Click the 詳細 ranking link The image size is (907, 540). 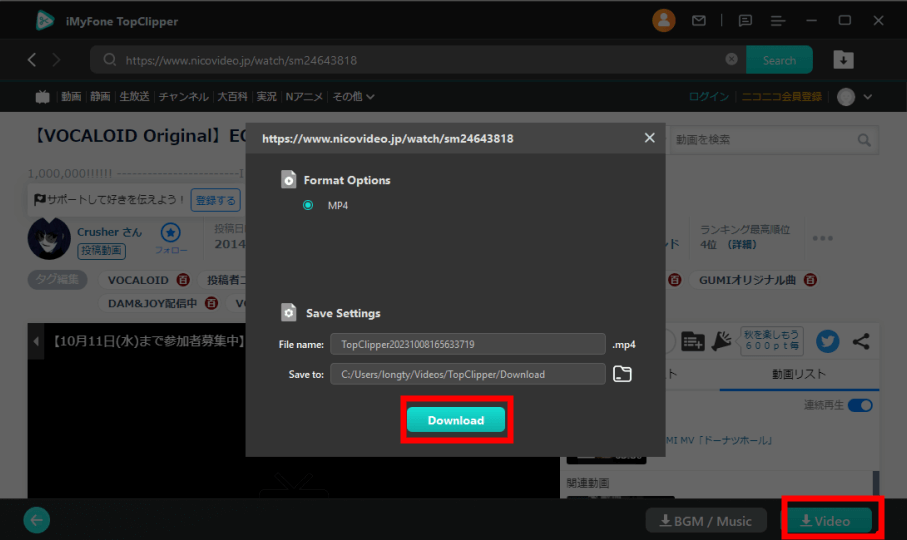[x=742, y=245]
